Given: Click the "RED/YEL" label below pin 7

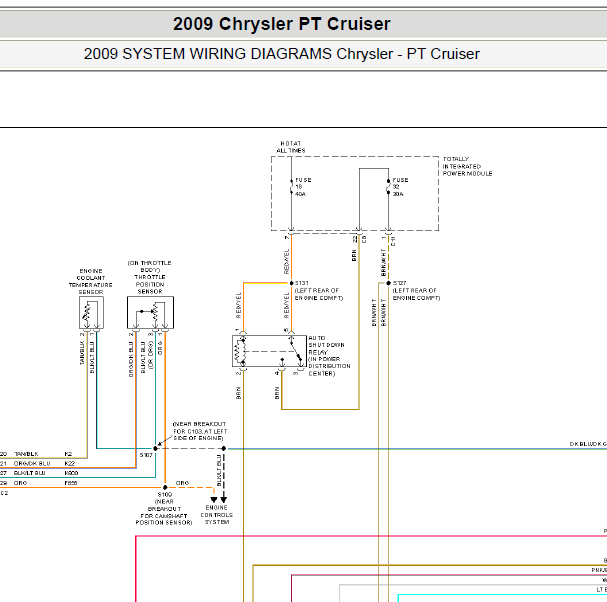Looking at the screenshot, I should pos(287,262).
